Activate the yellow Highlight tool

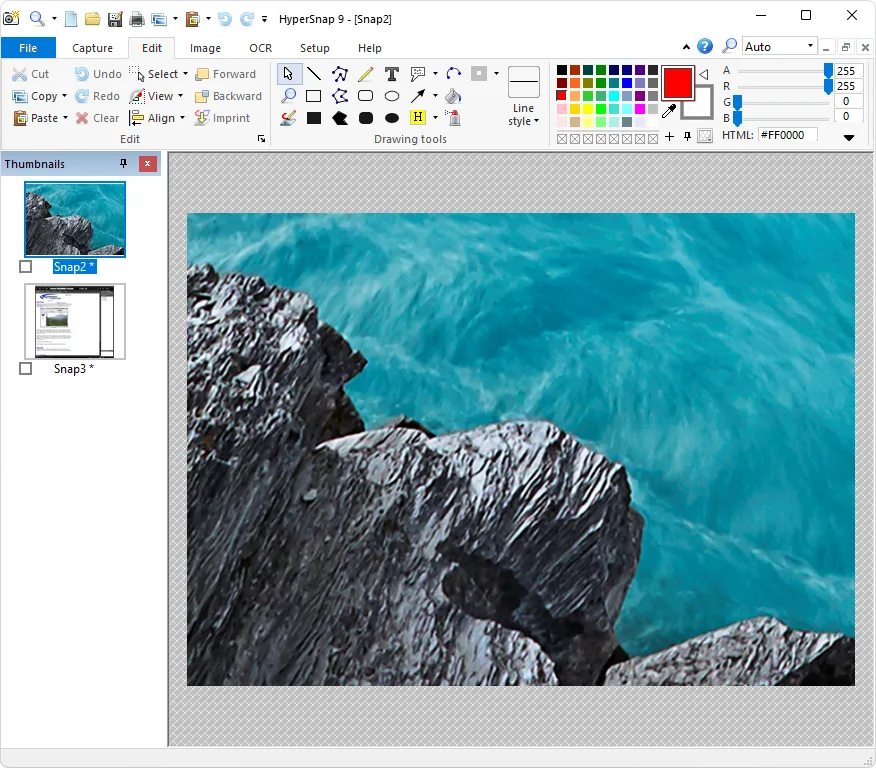point(418,117)
